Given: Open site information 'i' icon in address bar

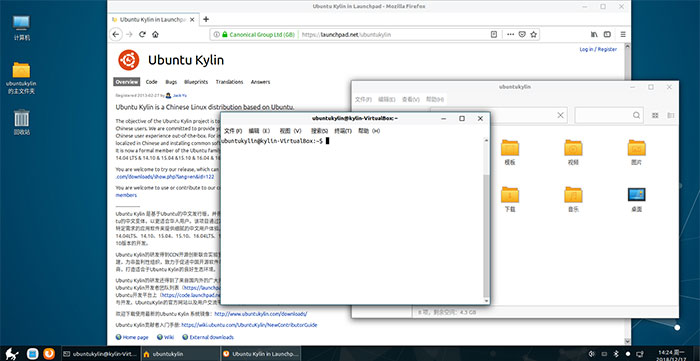Looking at the screenshot, I should [216, 34].
